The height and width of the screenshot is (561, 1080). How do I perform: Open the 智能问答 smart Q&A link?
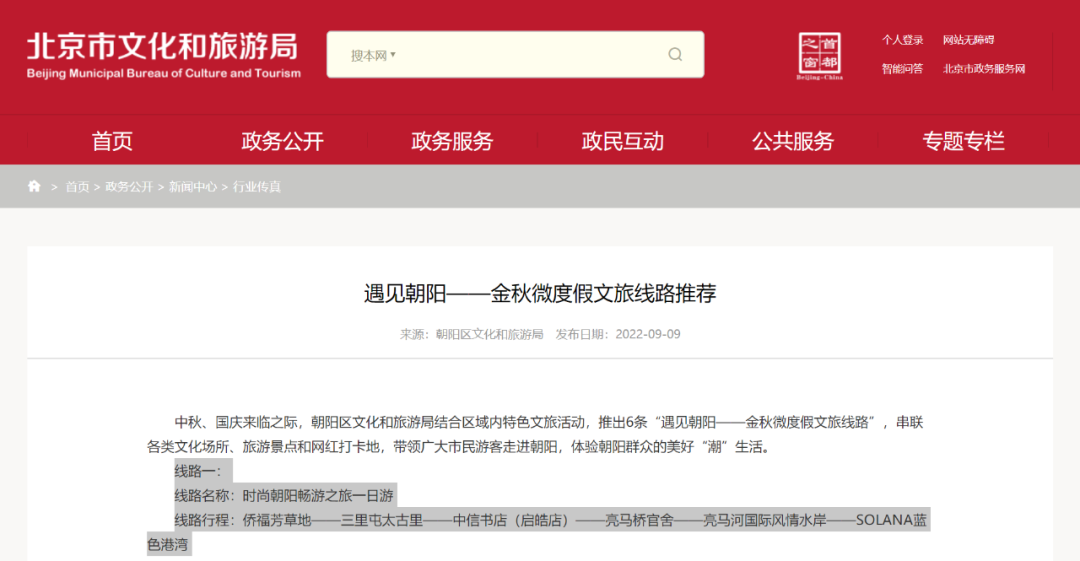point(902,69)
